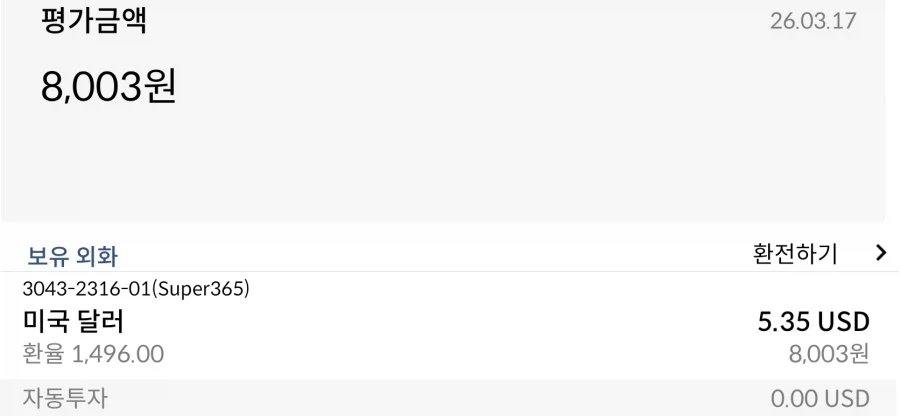Tap the exchange rate value 1,496.00
This screenshot has height=416, width=900.
point(118,353)
